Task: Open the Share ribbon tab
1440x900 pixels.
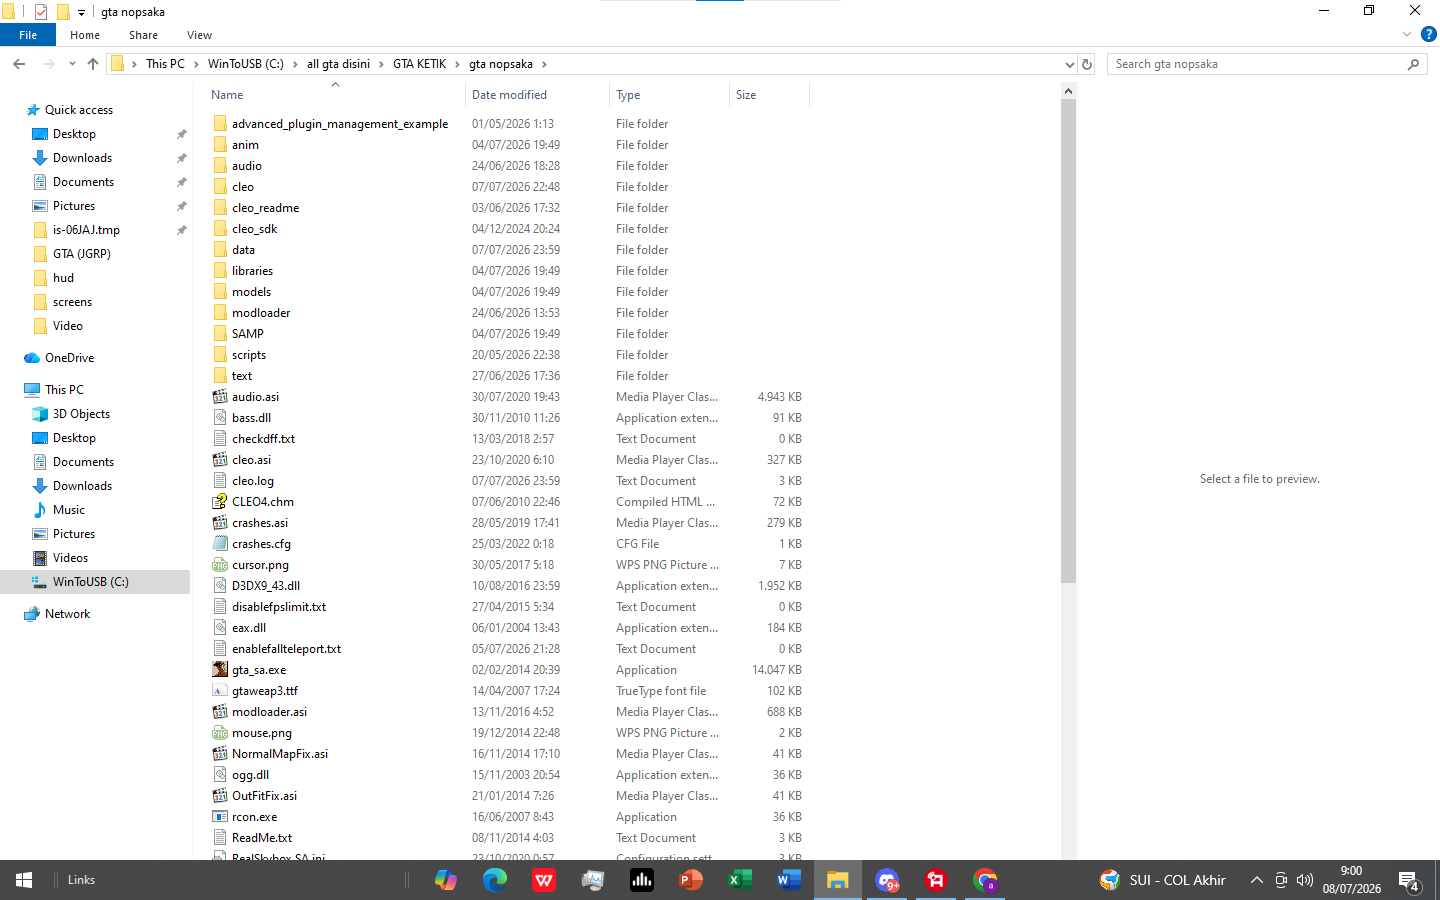Action: [143, 35]
